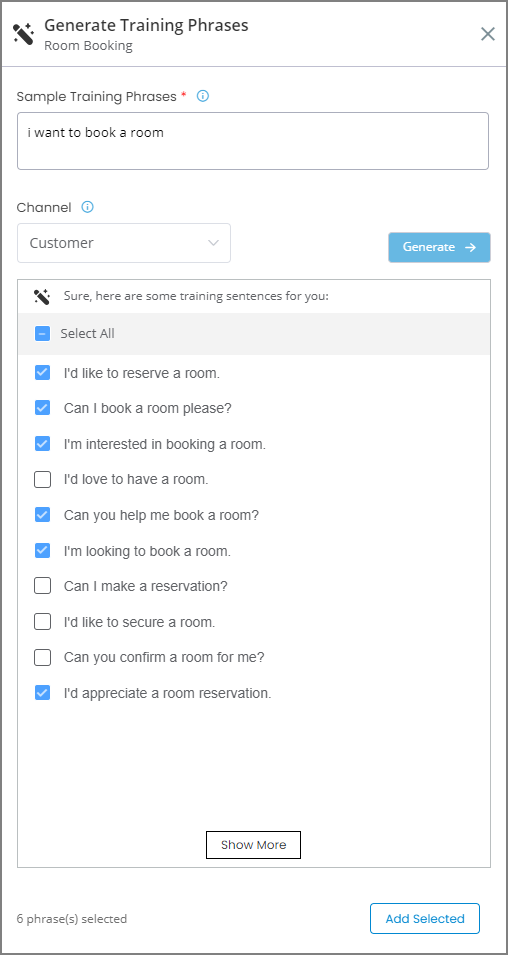Uncheck "I'd appreciate a room reservation."
The height and width of the screenshot is (955, 508).
[42, 693]
